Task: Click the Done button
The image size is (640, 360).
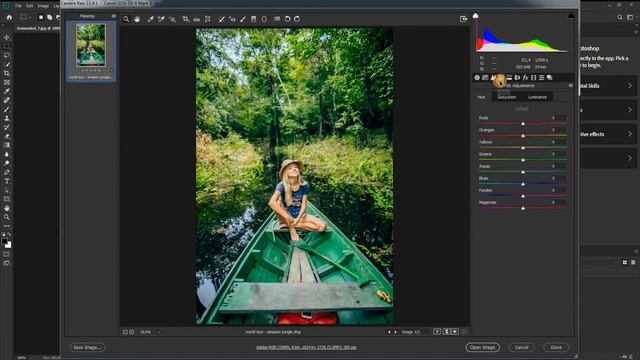Action: click(x=556, y=347)
